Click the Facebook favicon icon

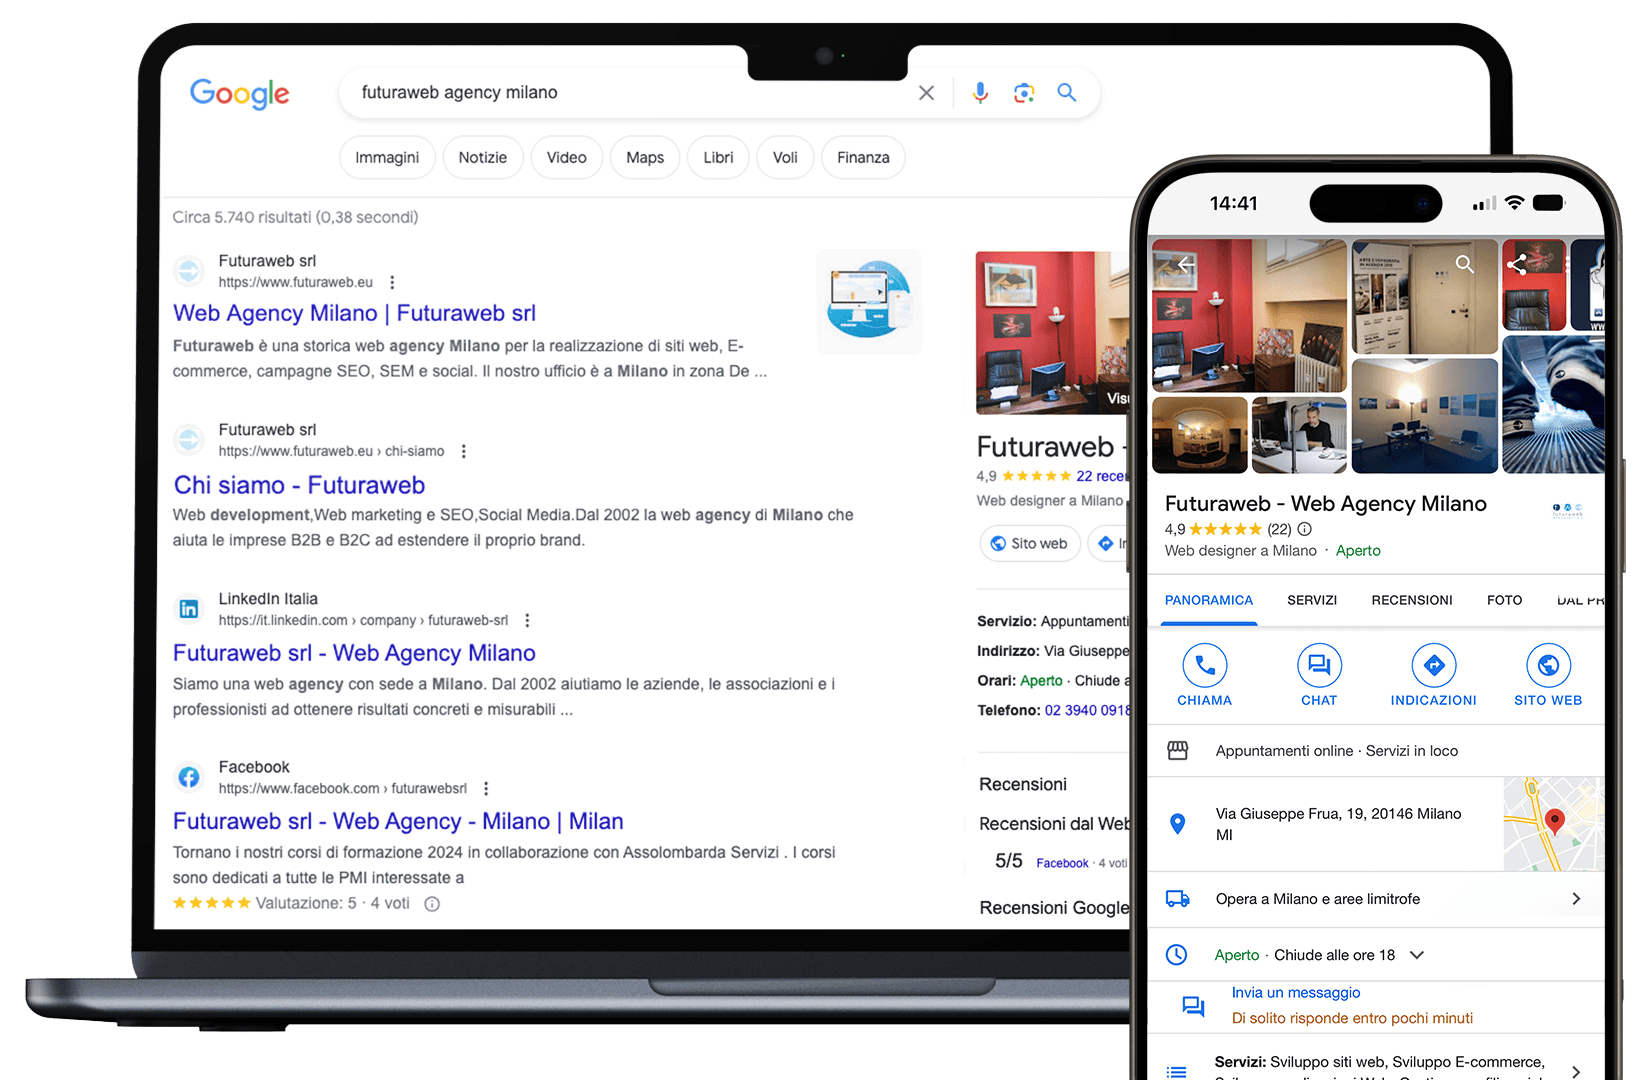click(x=188, y=777)
